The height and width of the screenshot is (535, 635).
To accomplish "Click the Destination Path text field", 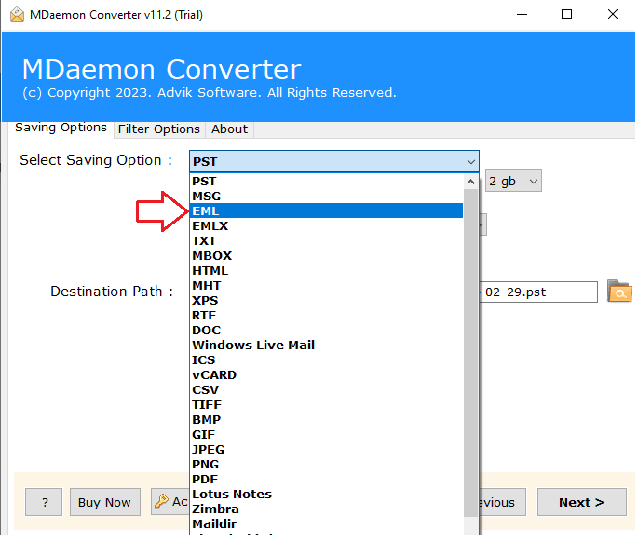I will click(539, 292).
